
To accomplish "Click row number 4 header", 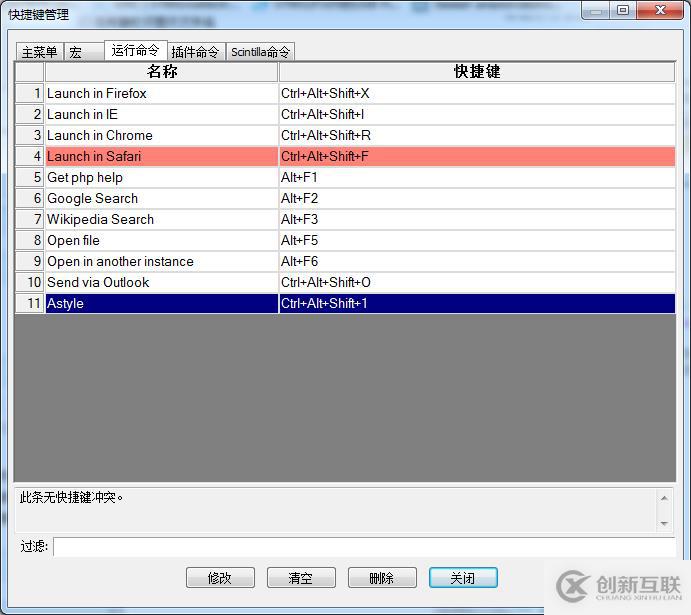I will click(30, 156).
